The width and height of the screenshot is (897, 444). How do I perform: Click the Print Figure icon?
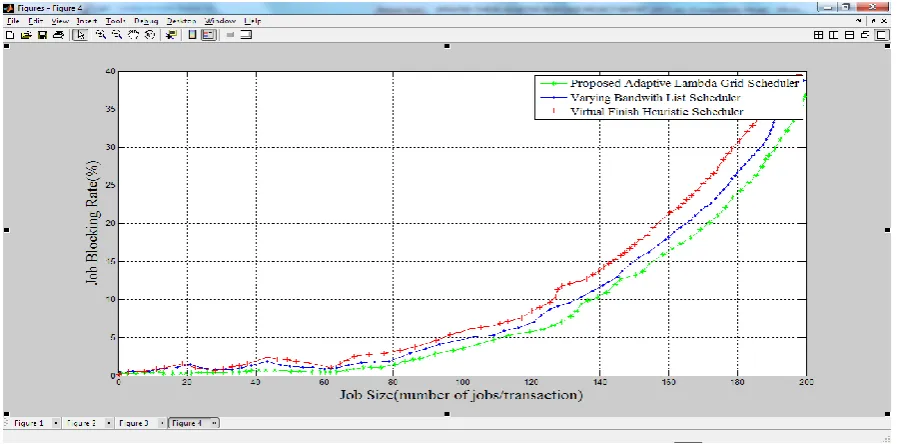pos(57,35)
